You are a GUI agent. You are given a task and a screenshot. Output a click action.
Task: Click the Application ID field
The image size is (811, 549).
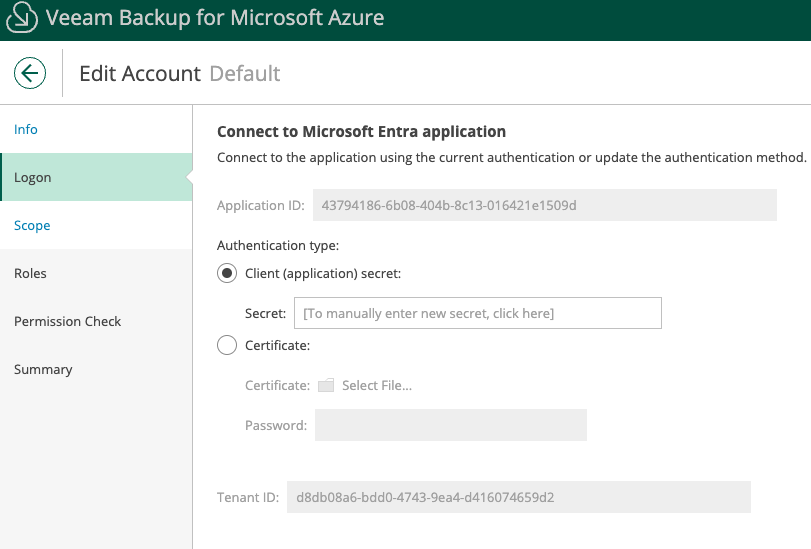(544, 205)
